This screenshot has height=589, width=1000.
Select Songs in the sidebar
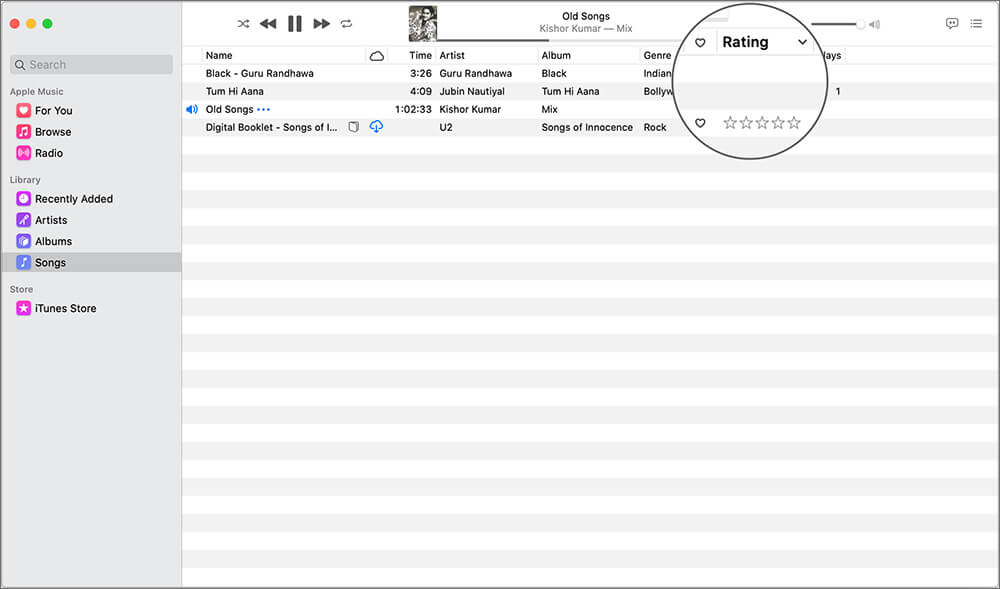[91, 262]
